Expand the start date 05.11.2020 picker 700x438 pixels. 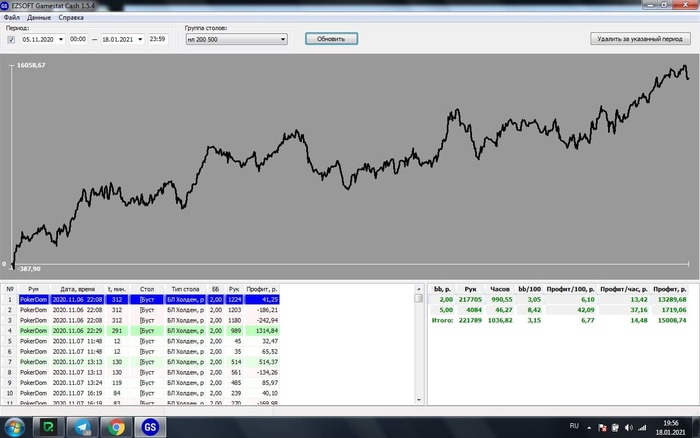[x=61, y=39]
